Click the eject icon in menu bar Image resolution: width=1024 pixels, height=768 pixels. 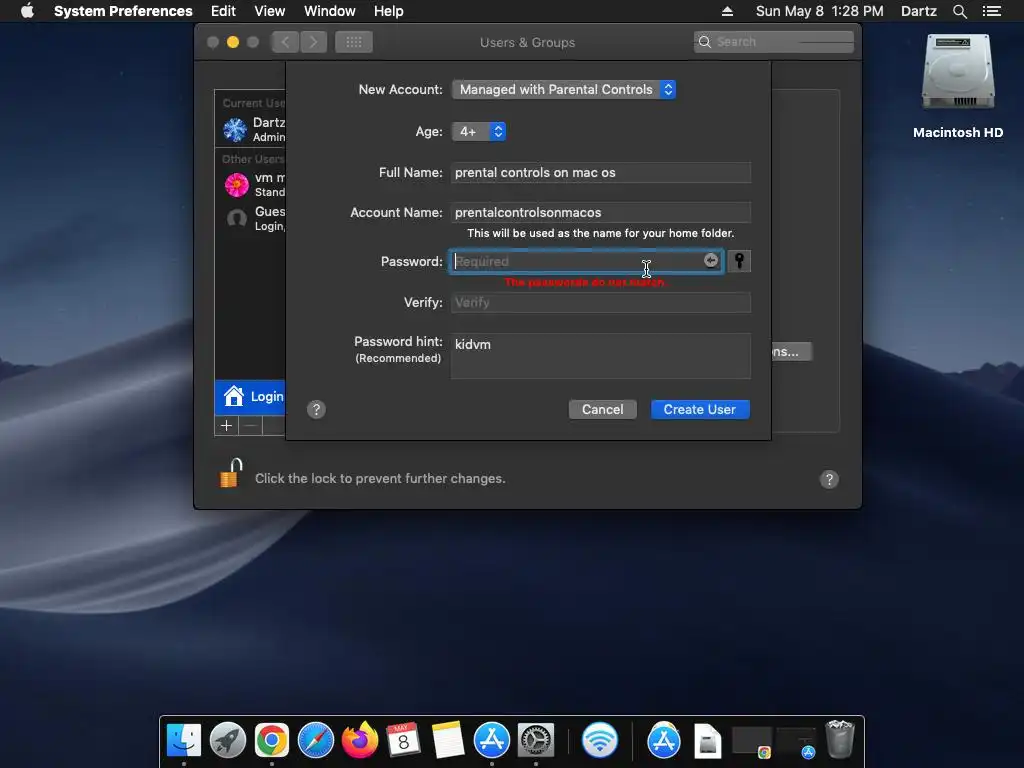click(727, 11)
